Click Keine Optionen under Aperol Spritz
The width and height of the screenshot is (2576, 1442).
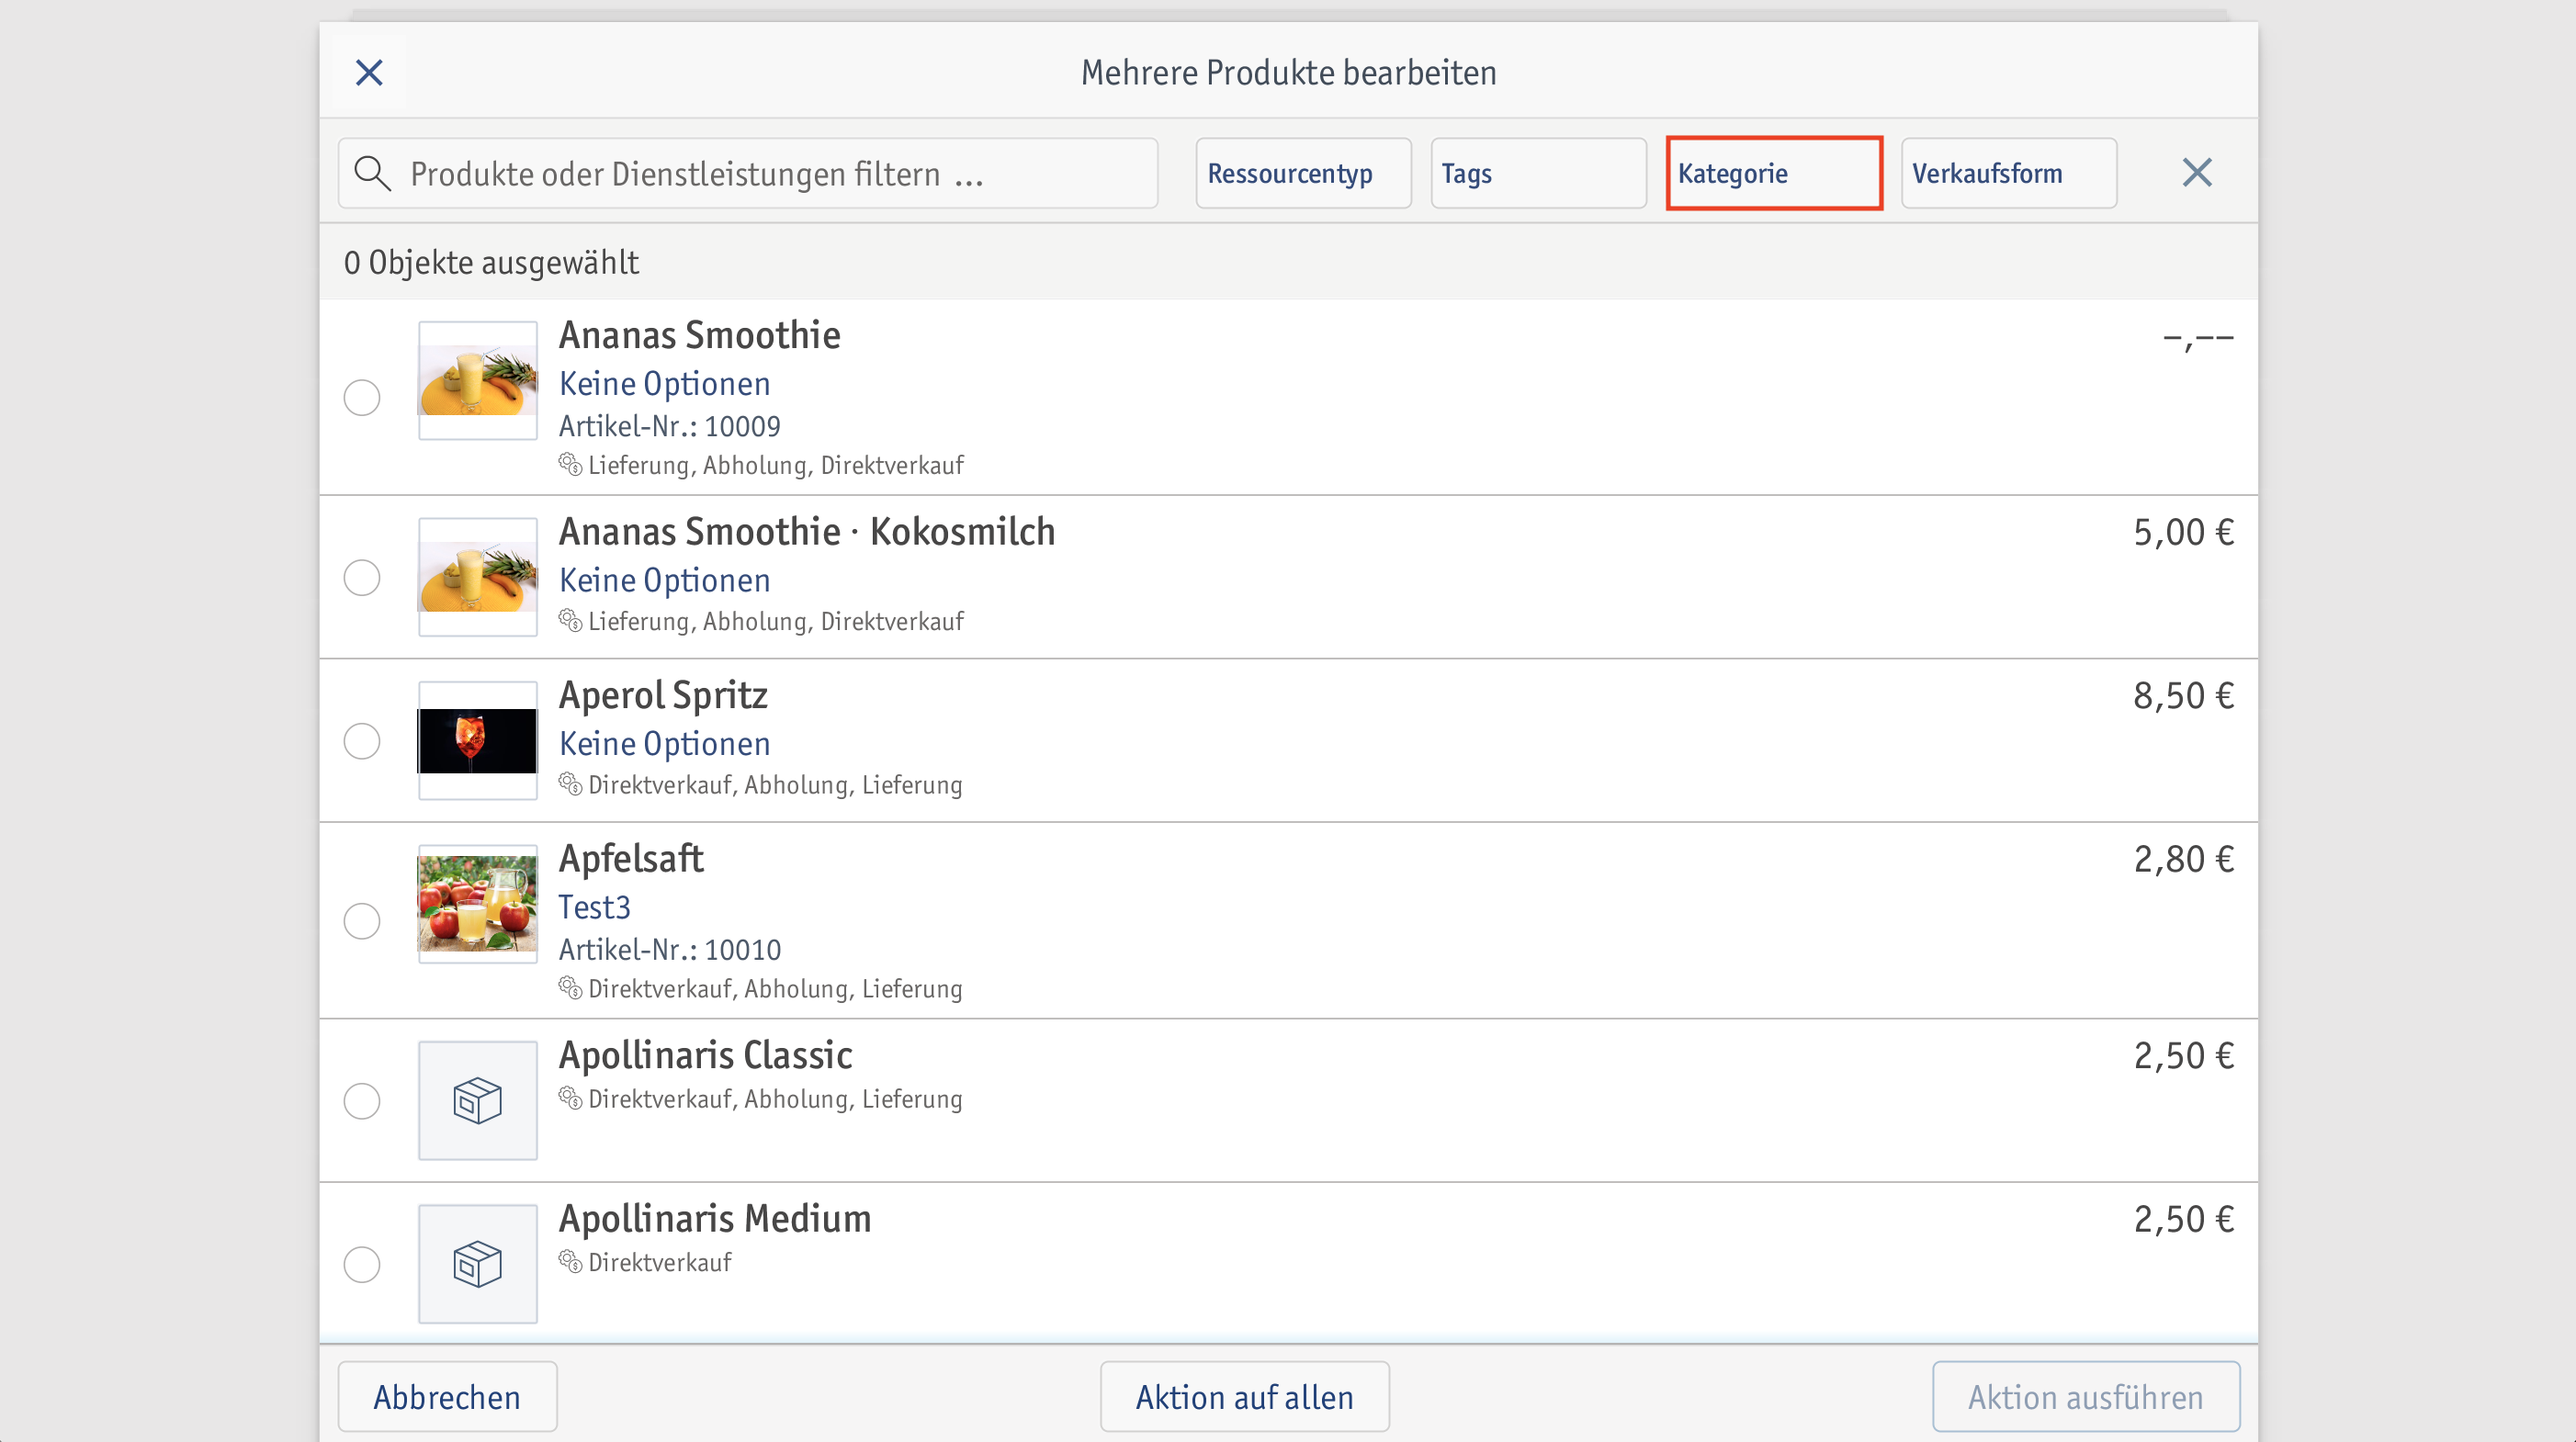664,744
